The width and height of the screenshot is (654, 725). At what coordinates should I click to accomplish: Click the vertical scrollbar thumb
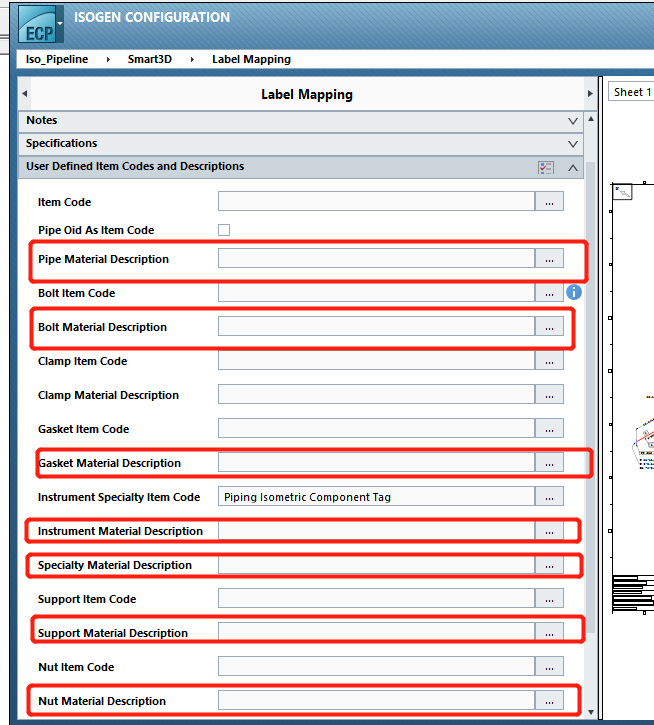pyautogui.click(x=591, y=397)
